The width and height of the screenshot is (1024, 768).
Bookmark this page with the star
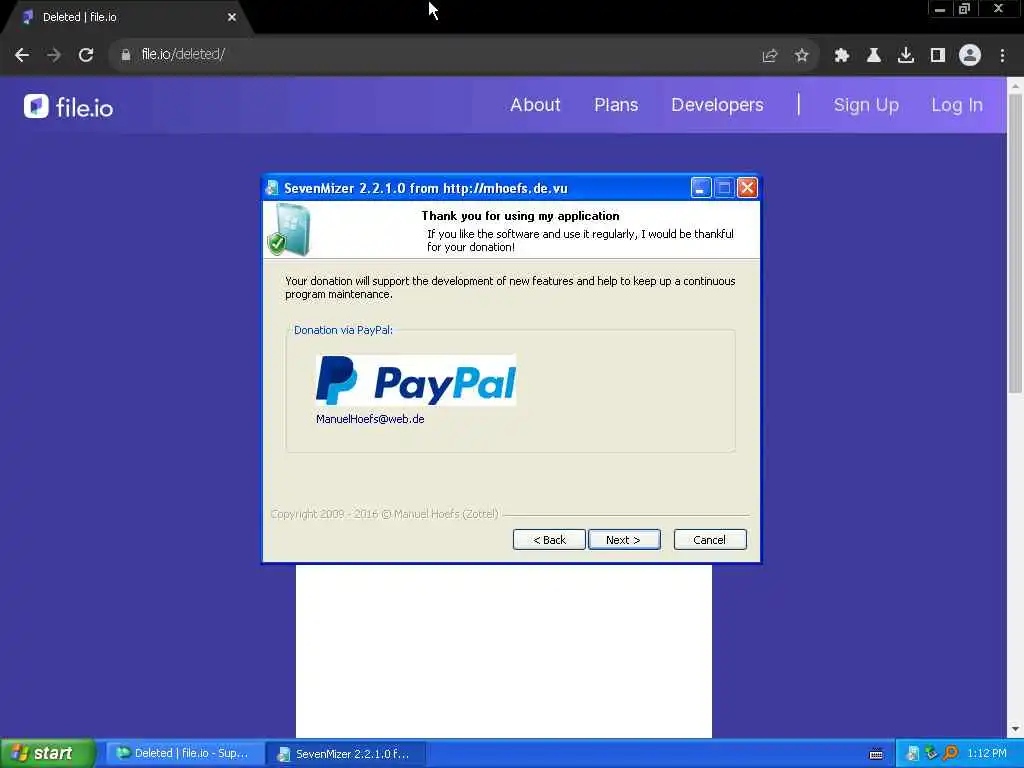click(802, 56)
